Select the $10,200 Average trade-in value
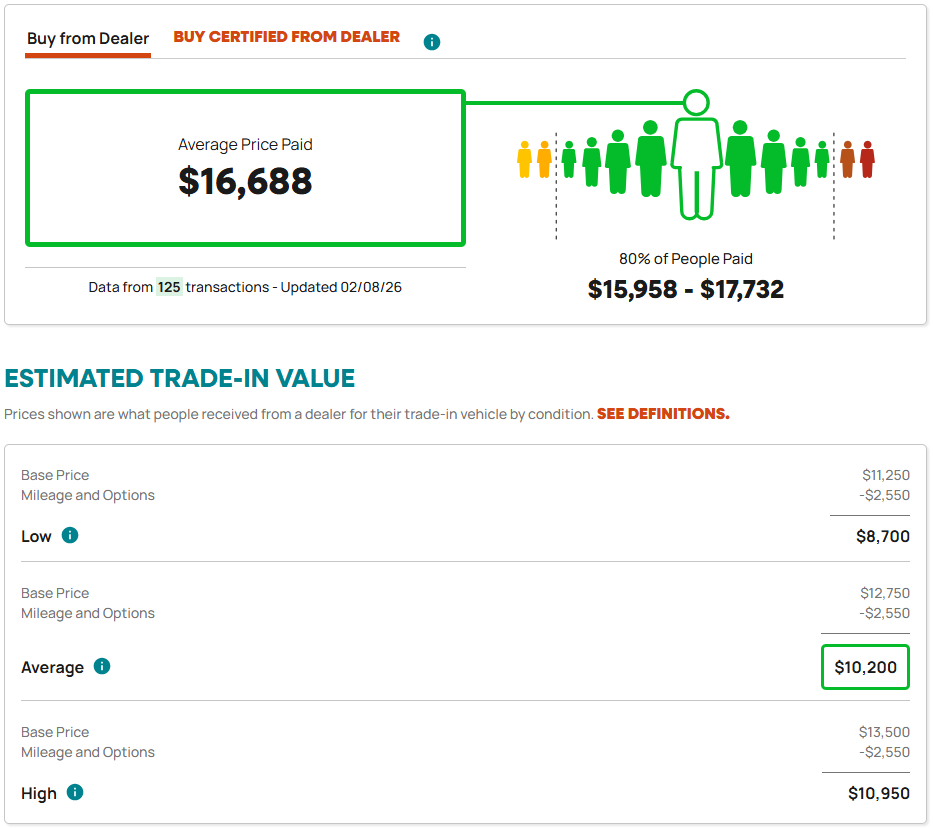 (x=865, y=667)
